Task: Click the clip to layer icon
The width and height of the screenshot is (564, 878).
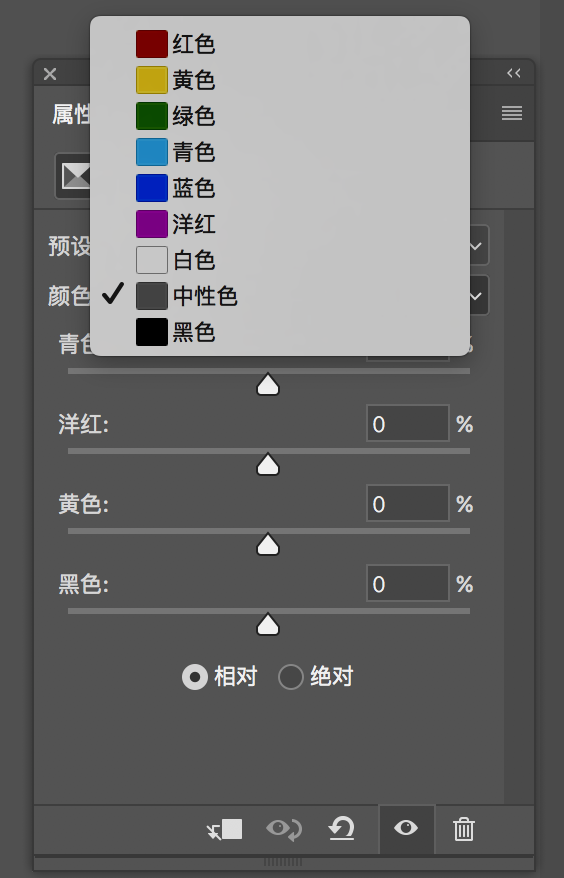Action: [225, 829]
